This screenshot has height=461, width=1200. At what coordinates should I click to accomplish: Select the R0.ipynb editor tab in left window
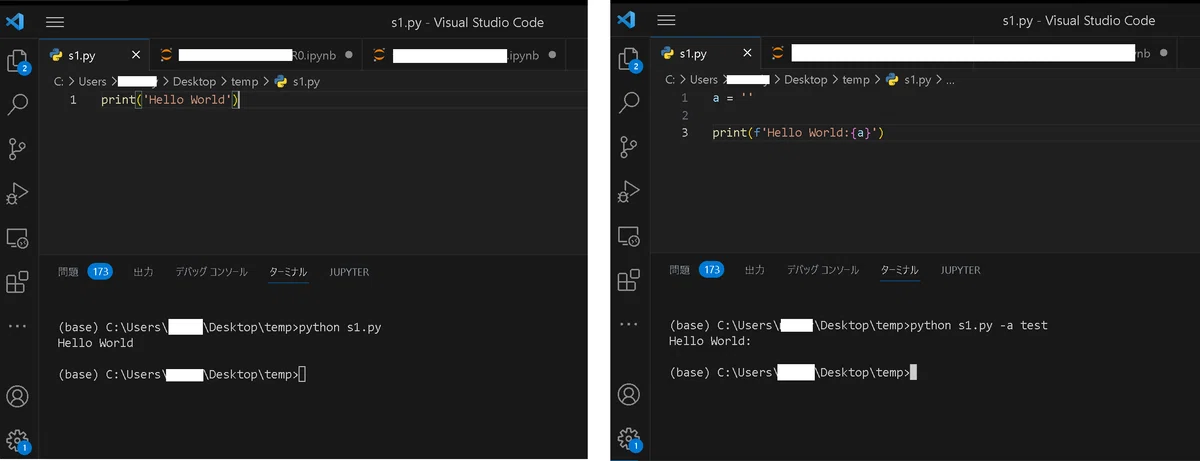pyautogui.click(x=255, y=56)
